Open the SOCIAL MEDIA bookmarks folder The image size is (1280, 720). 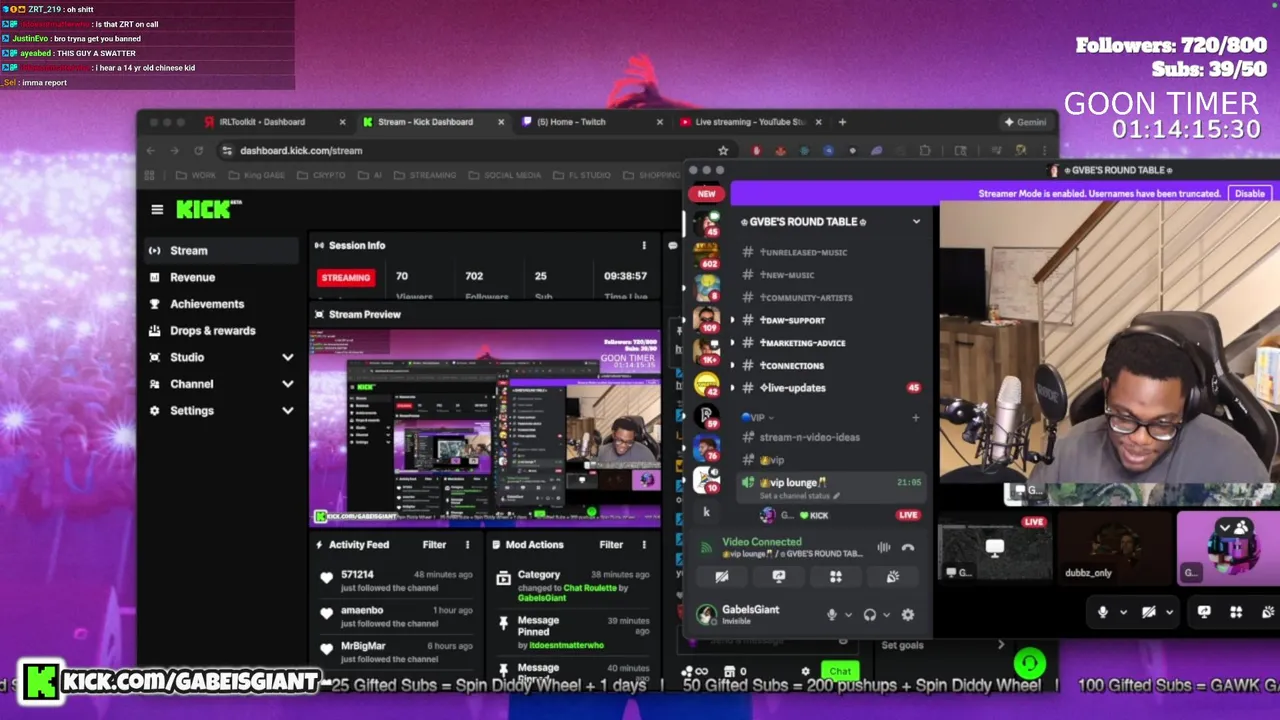click(504, 175)
